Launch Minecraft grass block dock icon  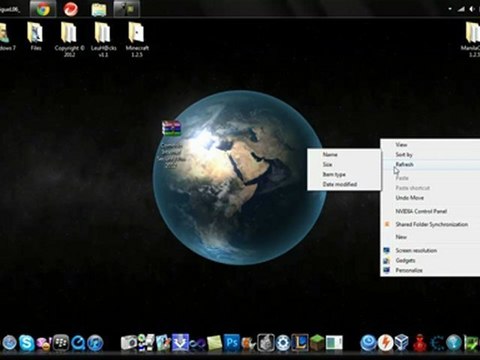tap(317, 343)
